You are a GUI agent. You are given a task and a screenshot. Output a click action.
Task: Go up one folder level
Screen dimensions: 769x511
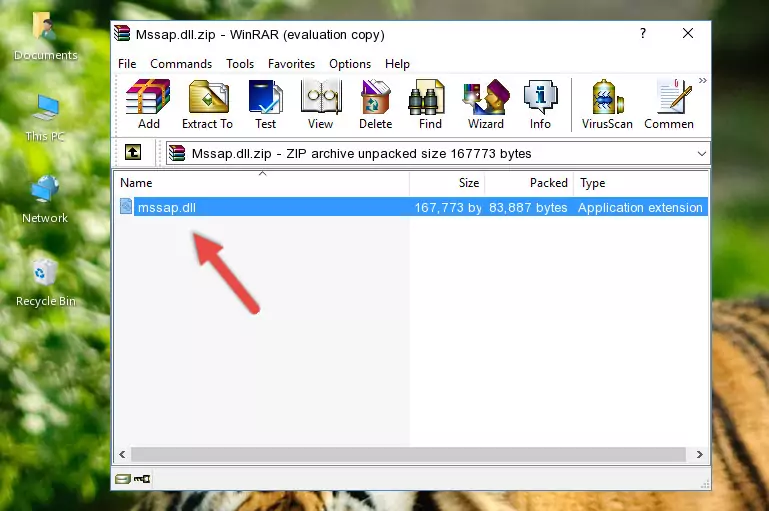132,153
